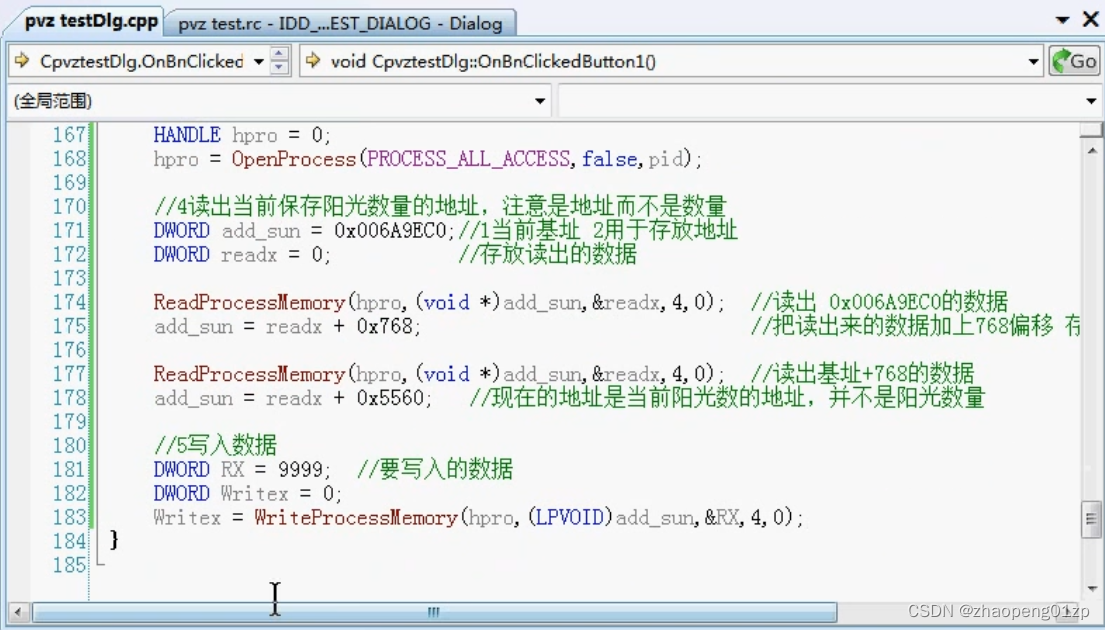This screenshot has height=630, width=1105.
Task: Close the current document tab
Action: coord(1091,19)
